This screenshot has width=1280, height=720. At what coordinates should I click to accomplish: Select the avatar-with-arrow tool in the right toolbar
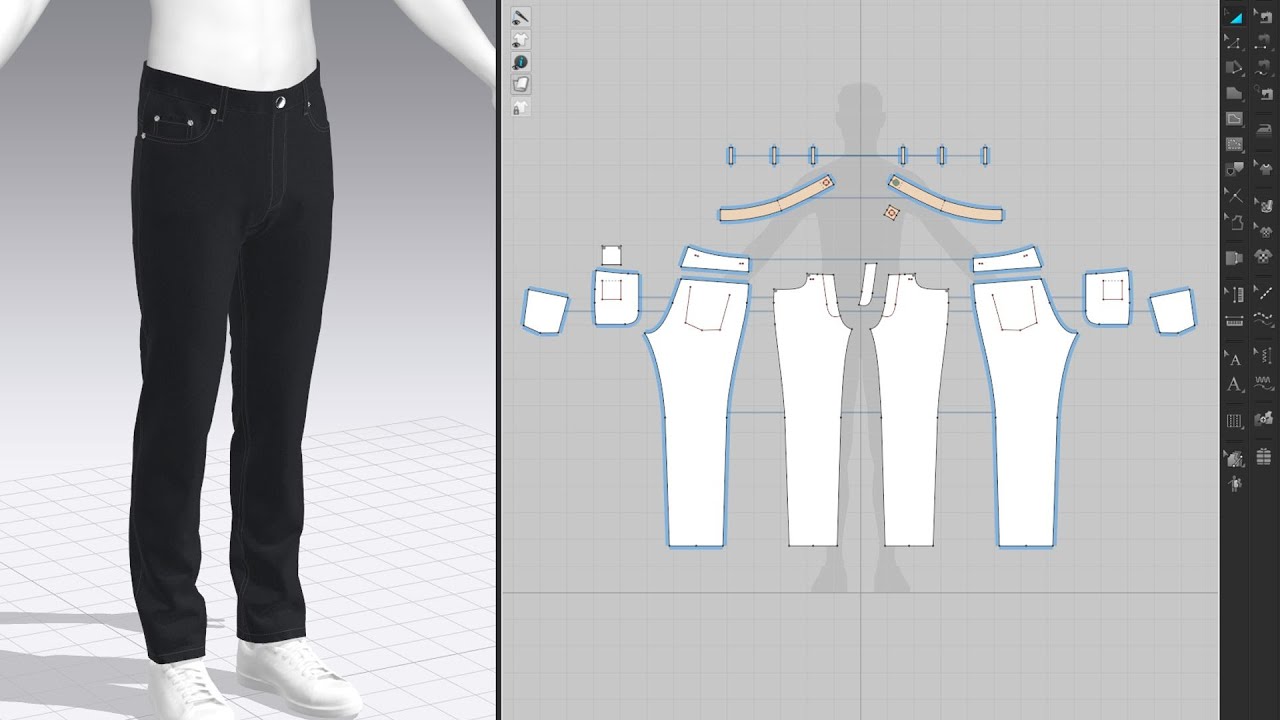[1235, 484]
